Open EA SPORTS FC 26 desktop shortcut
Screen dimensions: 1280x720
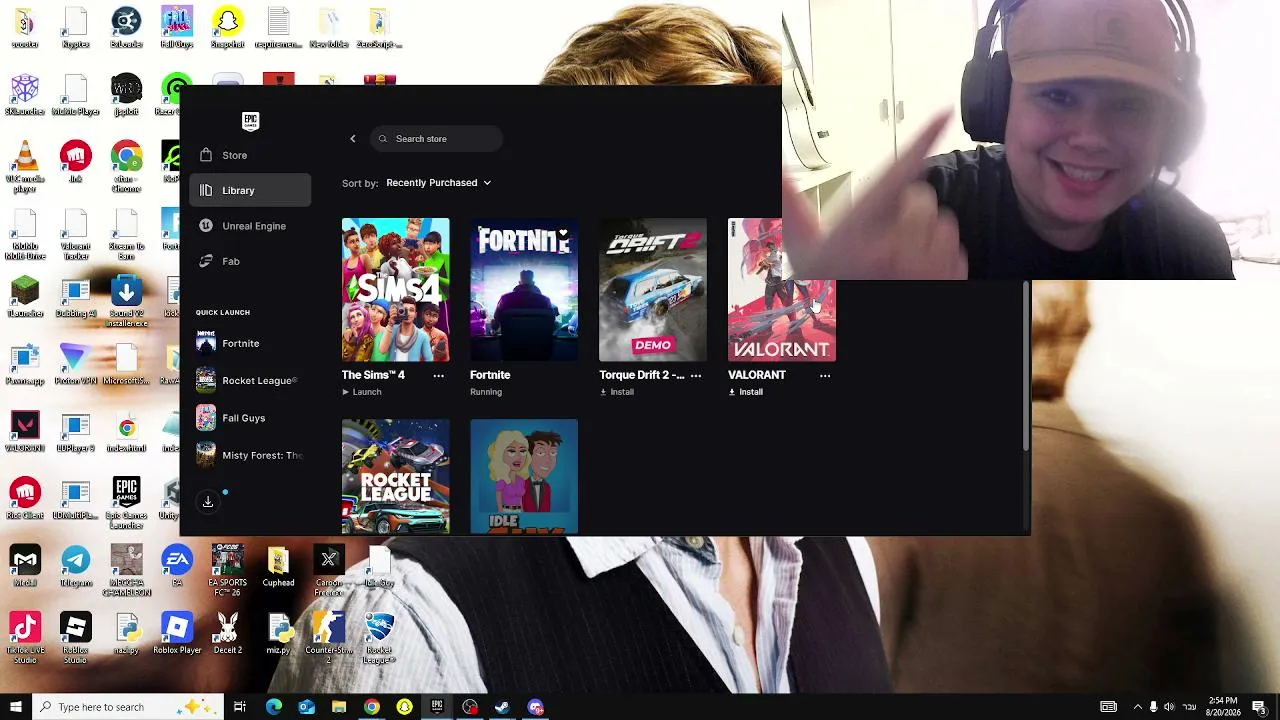pos(227,570)
